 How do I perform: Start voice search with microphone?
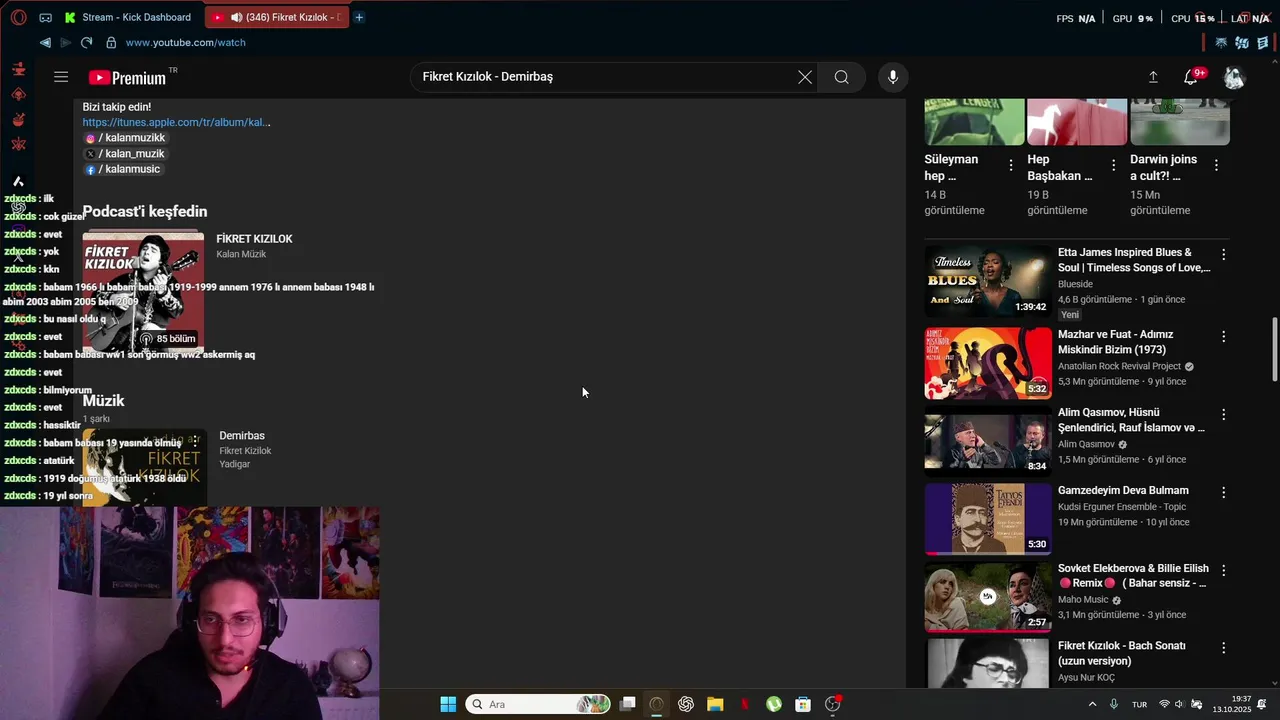point(893,77)
